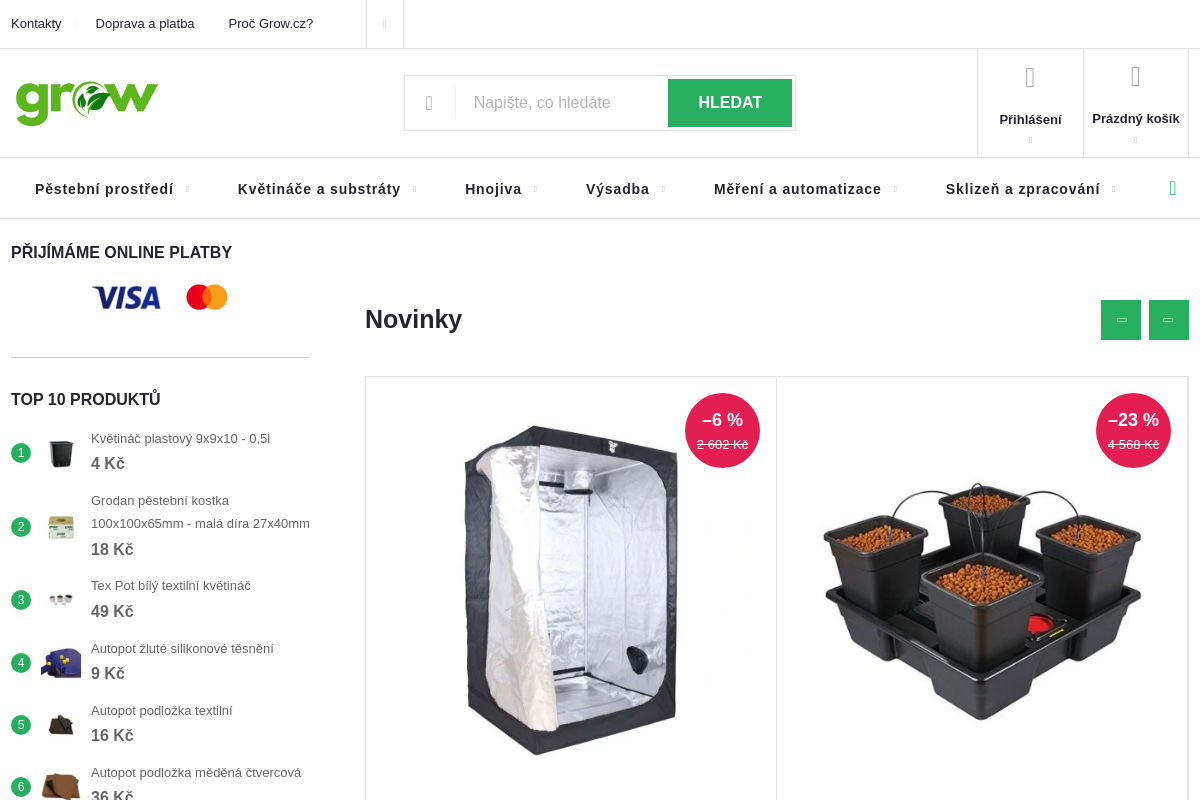Click the Visa payment logo

pyautogui.click(x=127, y=297)
